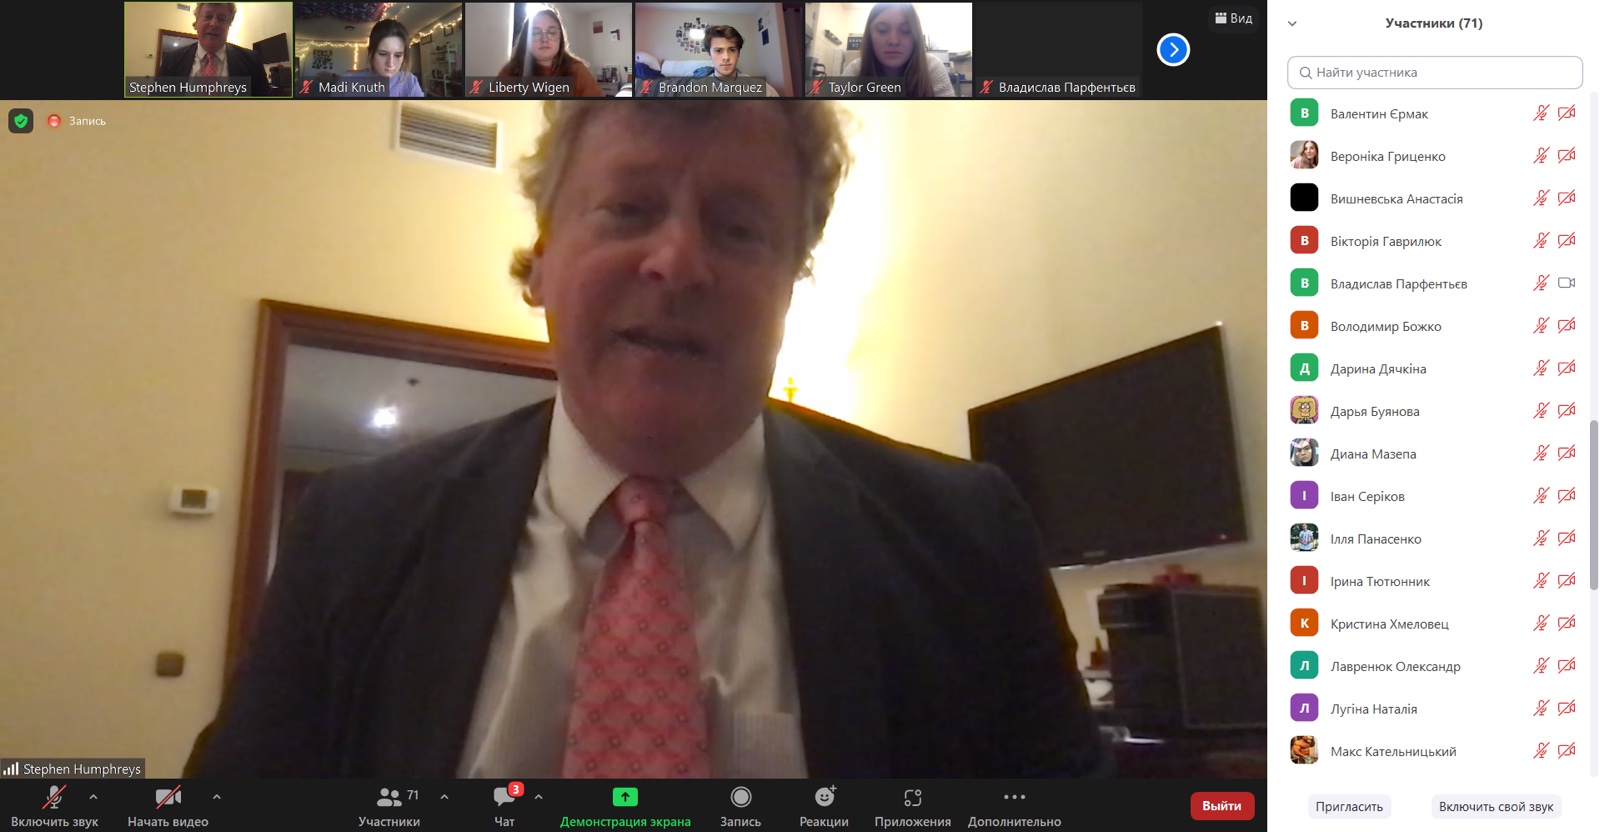Select participant name Кристина Хмеловец

click(x=1389, y=624)
